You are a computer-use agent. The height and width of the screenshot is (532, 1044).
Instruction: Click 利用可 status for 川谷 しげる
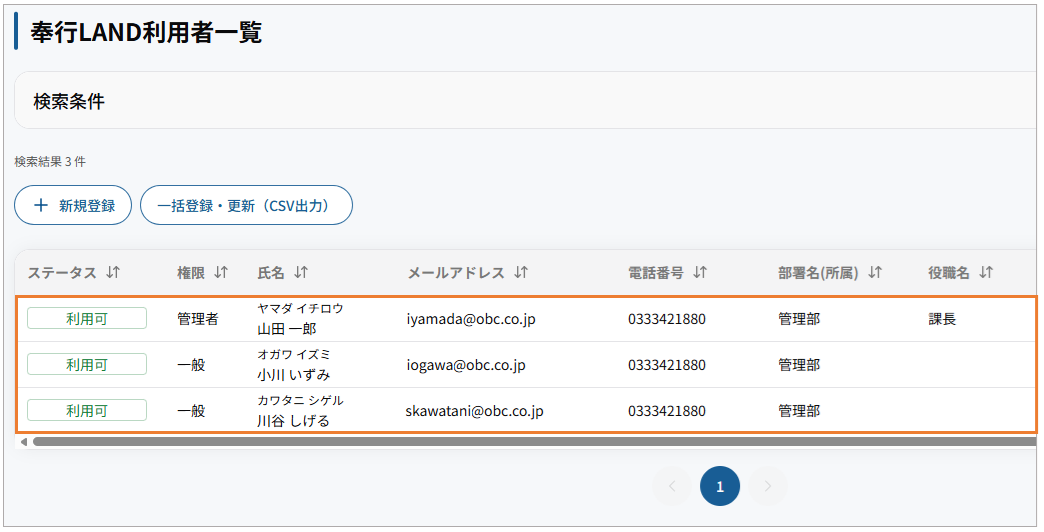pyautogui.click(x=87, y=410)
